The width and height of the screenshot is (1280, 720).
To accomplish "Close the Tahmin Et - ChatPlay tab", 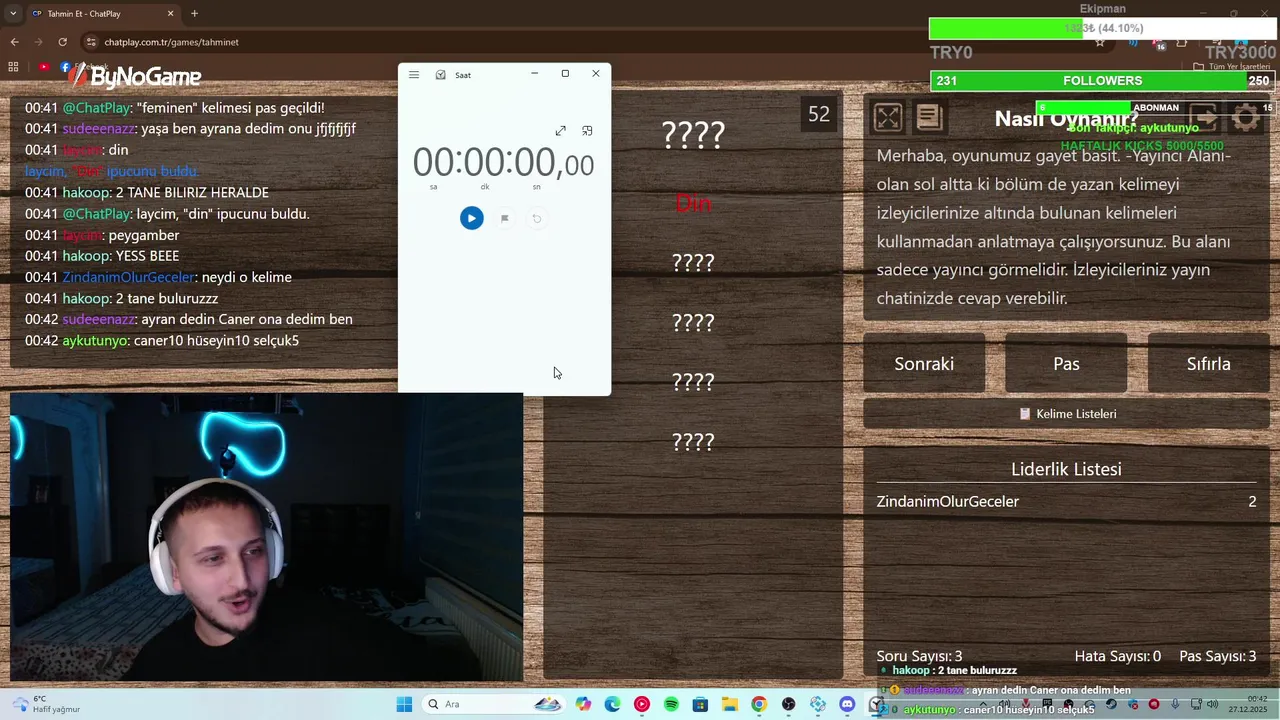I will click(170, 14).
